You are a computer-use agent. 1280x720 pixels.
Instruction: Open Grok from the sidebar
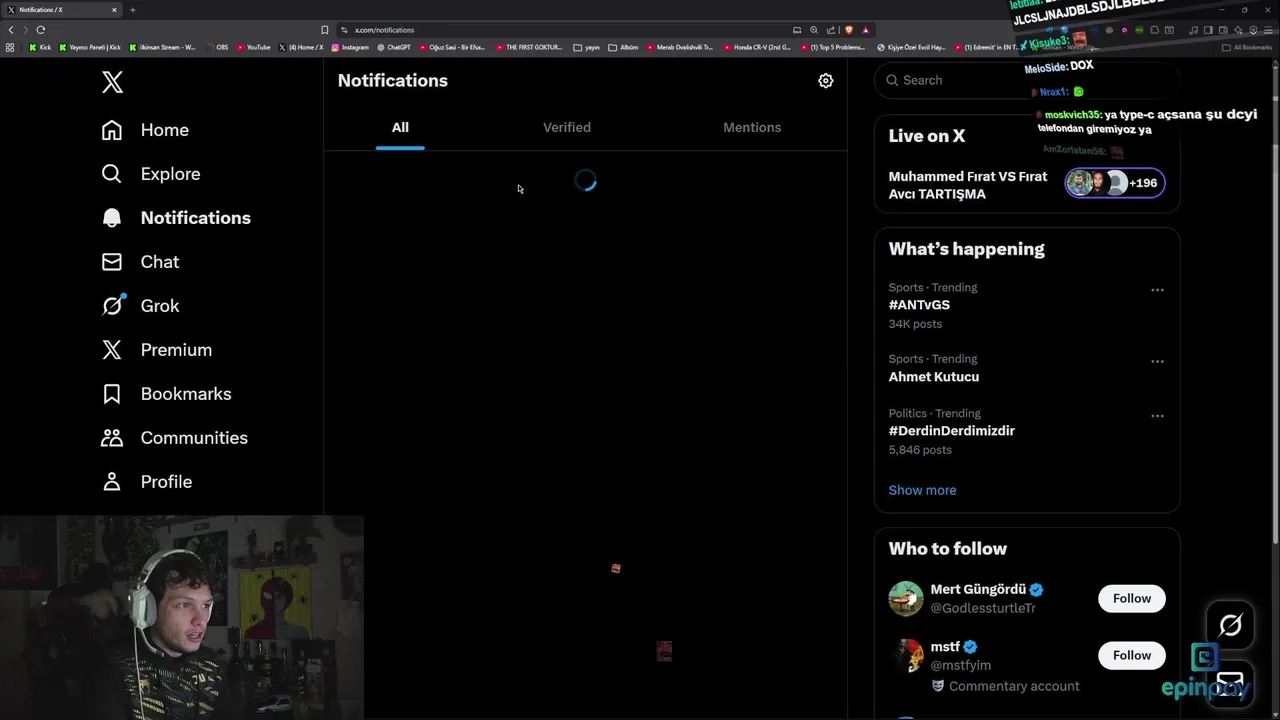pos(140,306)
